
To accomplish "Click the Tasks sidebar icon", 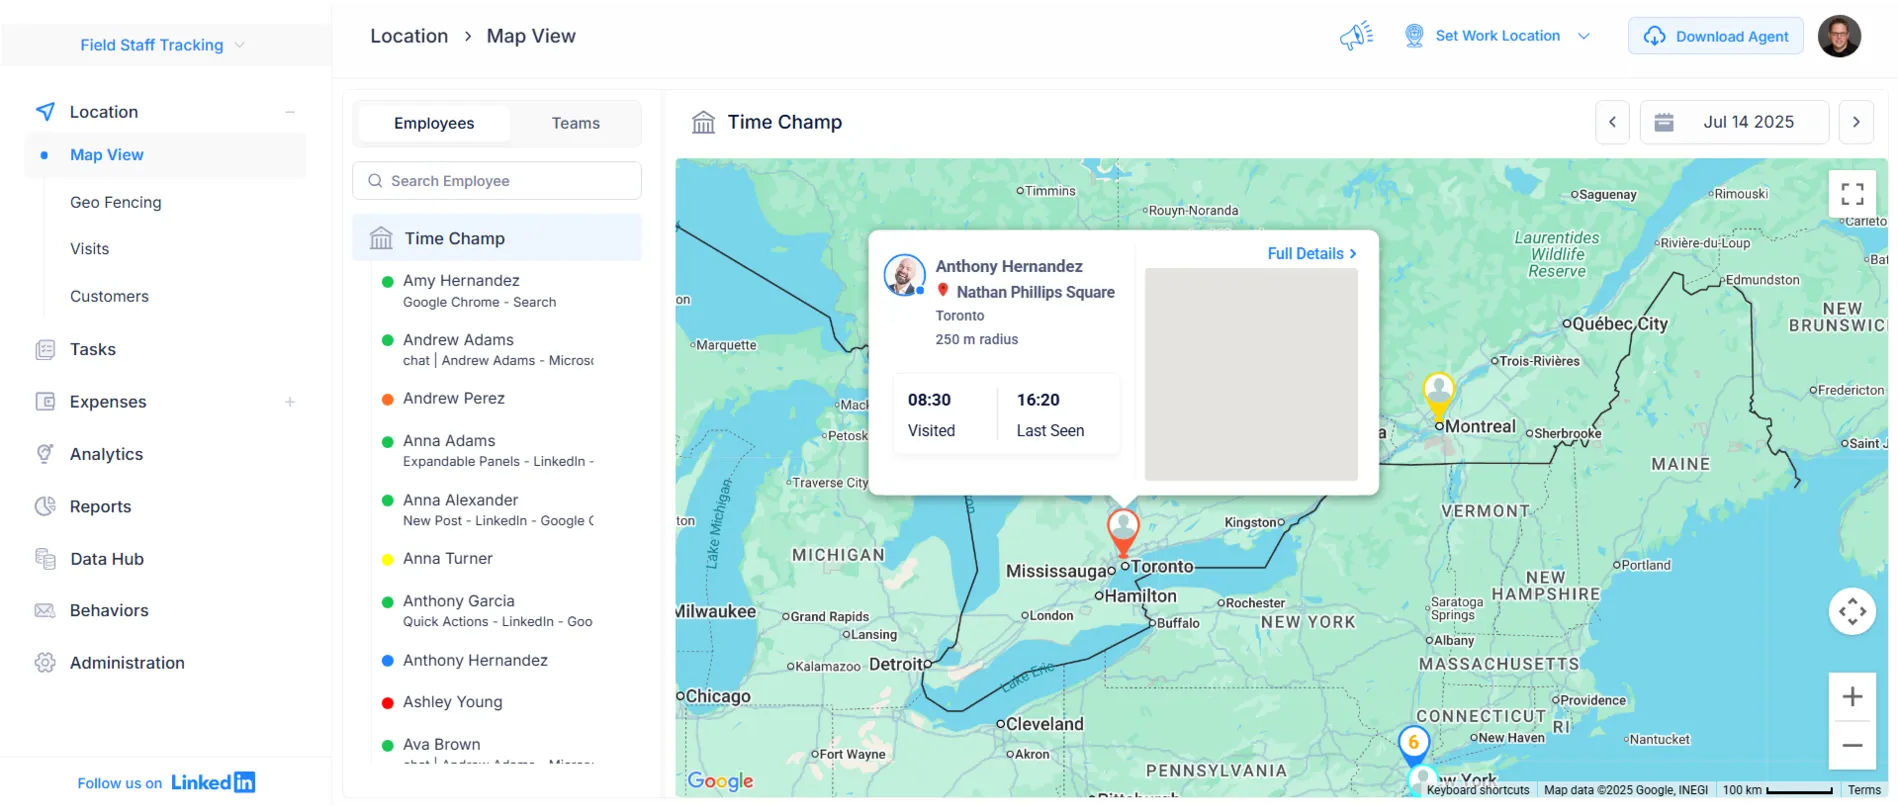I will (x=45, y=349).
